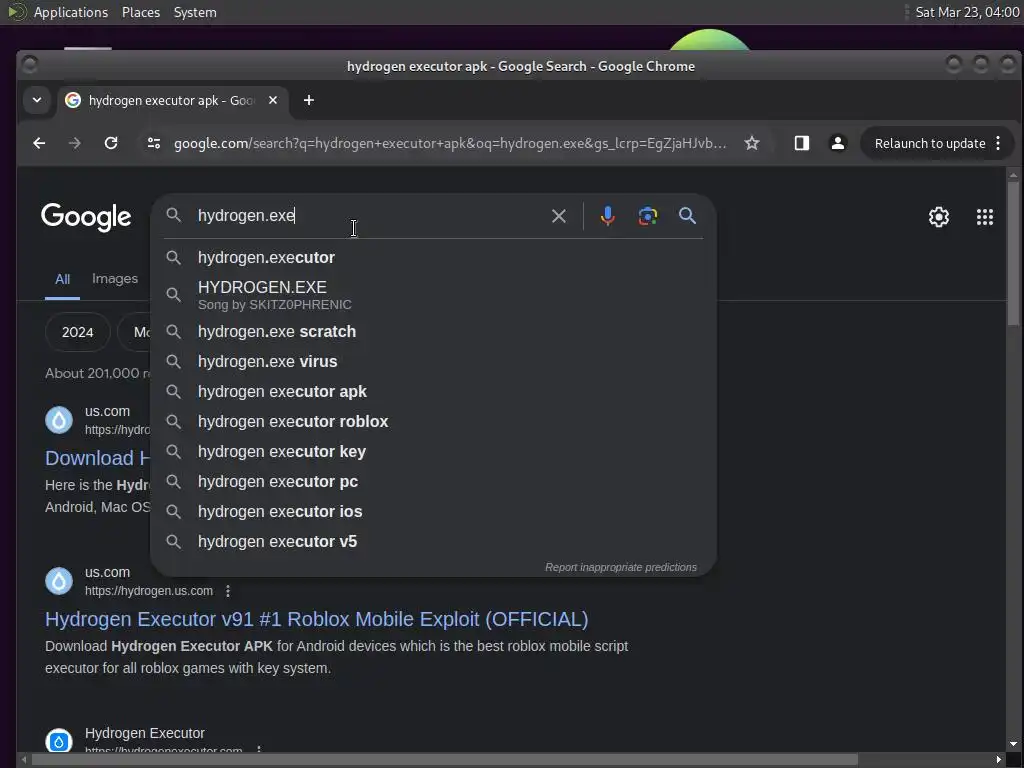Image resolution: width=1024 pixels, height=768 pixels.
Task: Bookmark this page with the star icon
Action: click(x=752, y=143)
